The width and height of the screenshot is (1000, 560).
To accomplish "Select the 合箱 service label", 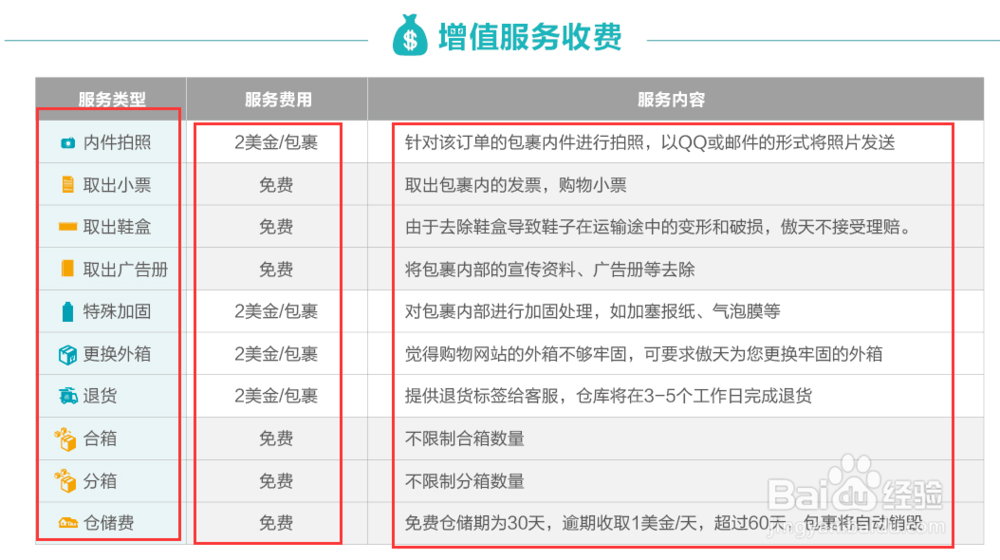I will (x=100, y=438).
